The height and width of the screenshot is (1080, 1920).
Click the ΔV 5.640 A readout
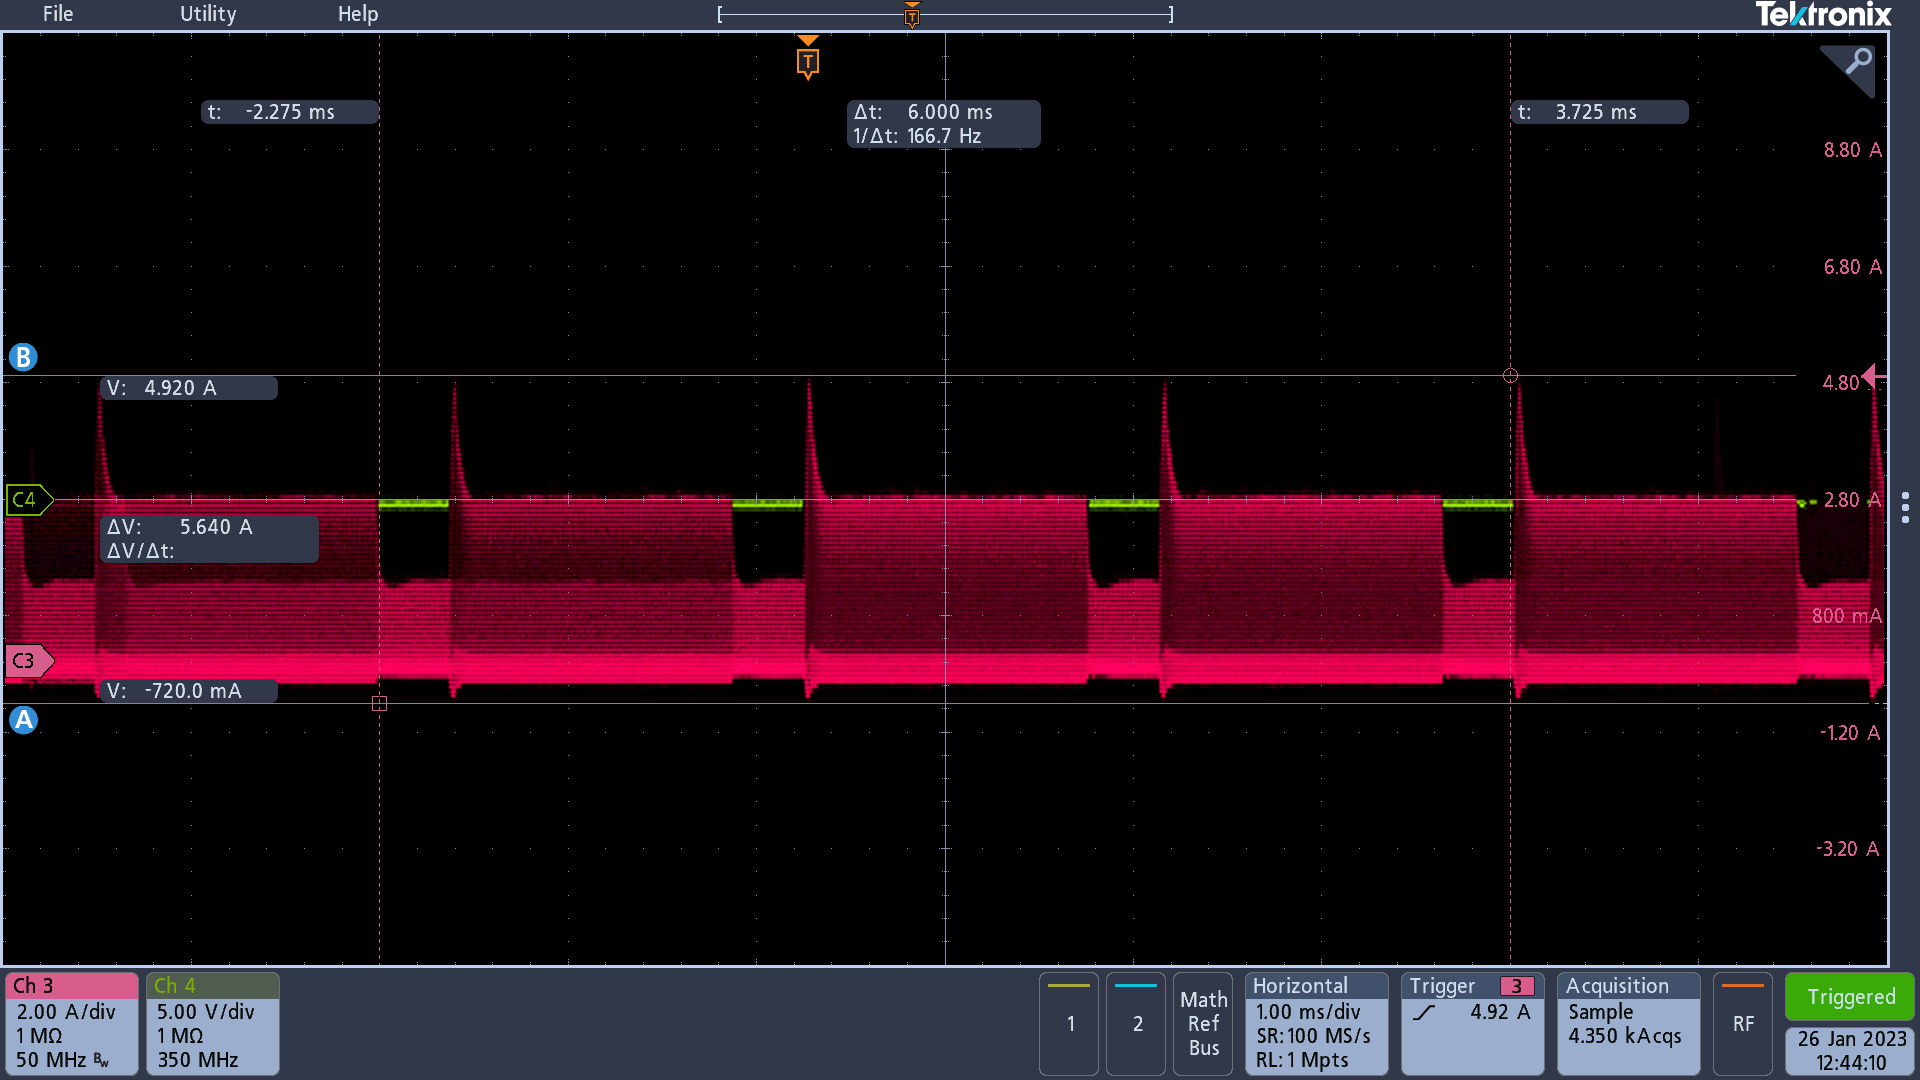pos(209,539)
